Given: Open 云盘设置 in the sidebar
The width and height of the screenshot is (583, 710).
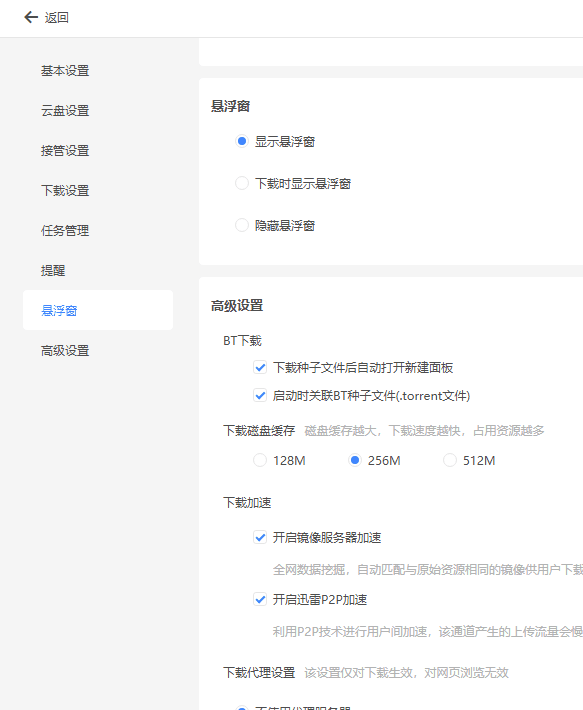Looking at the screenshot, I should pyautogui.click(x=65, y=110).
